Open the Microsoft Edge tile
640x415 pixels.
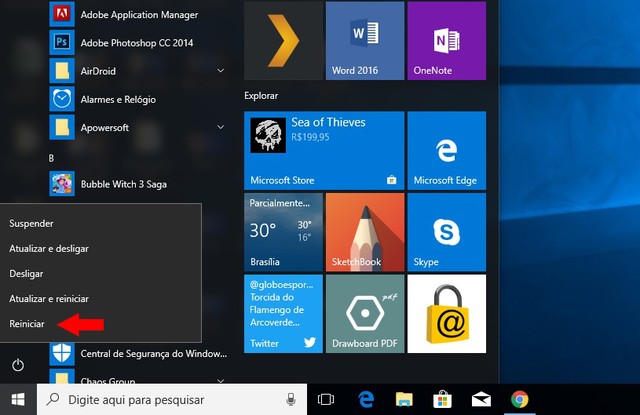point(447,151)
